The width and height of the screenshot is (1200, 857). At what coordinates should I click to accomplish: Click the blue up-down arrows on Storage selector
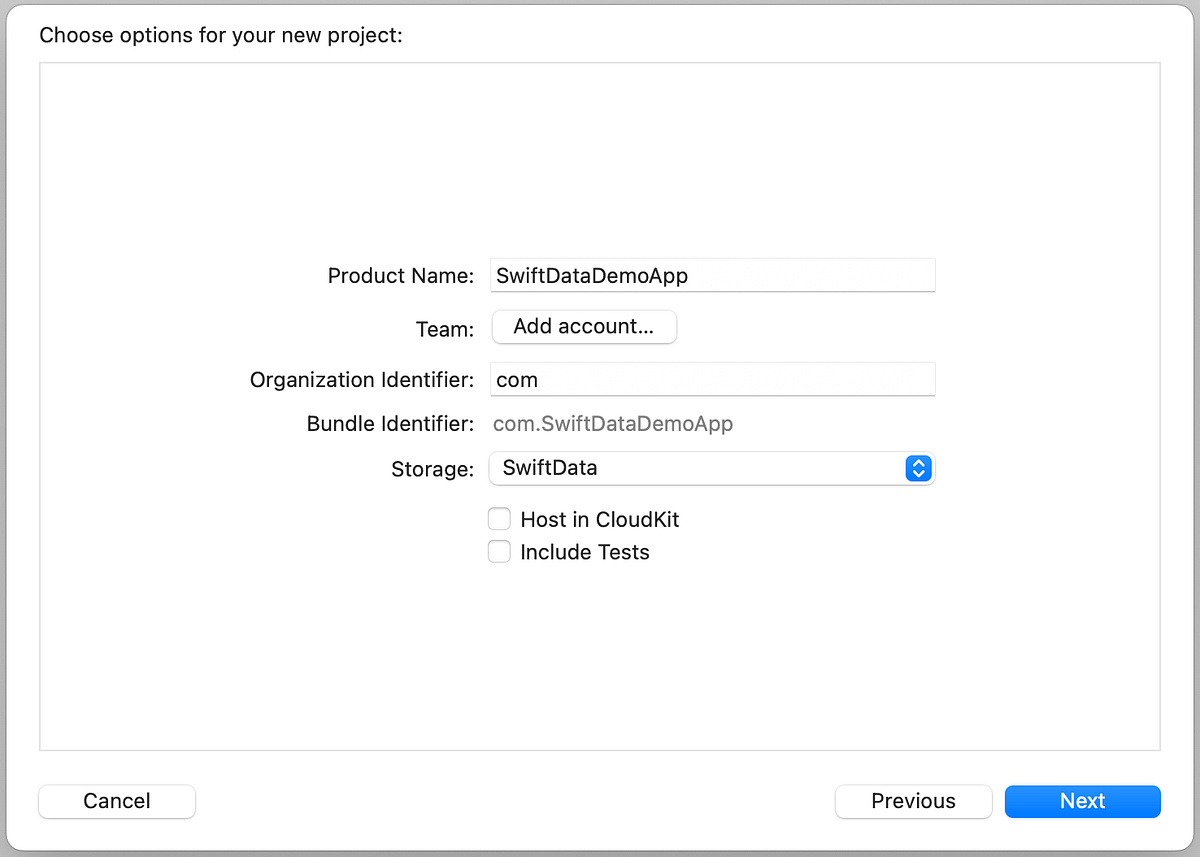918,468
